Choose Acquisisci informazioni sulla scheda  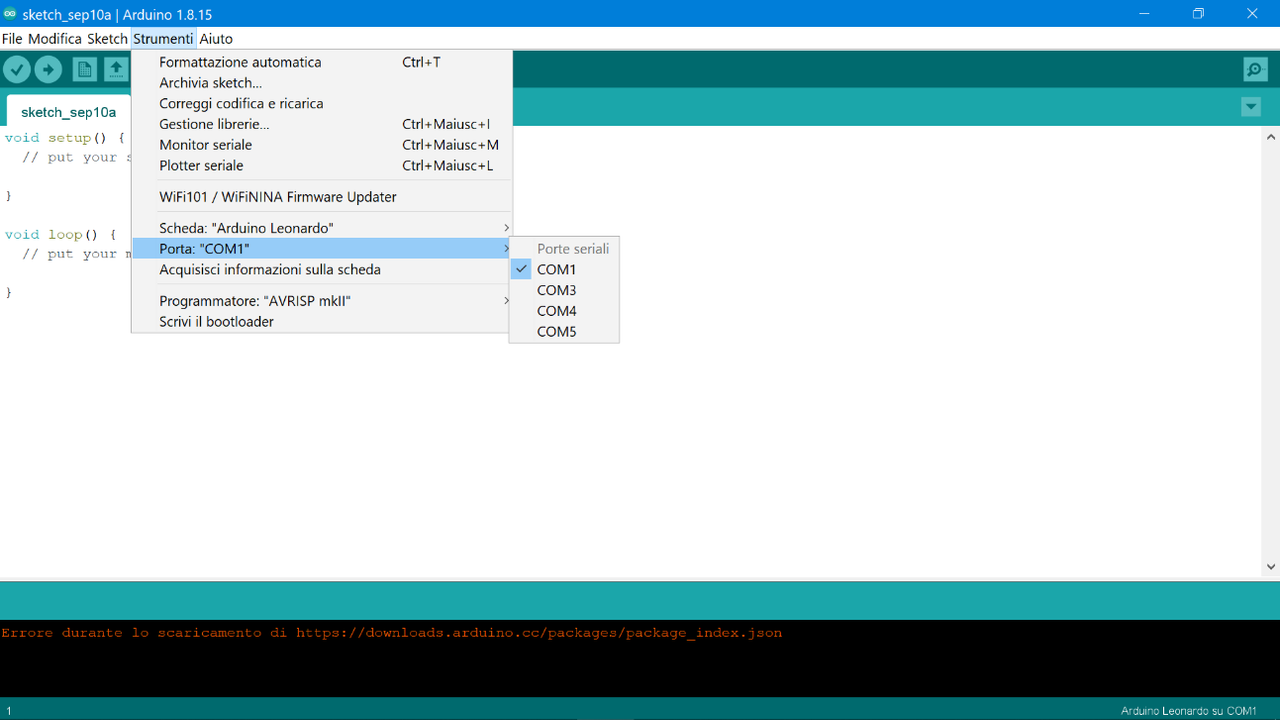321,270
